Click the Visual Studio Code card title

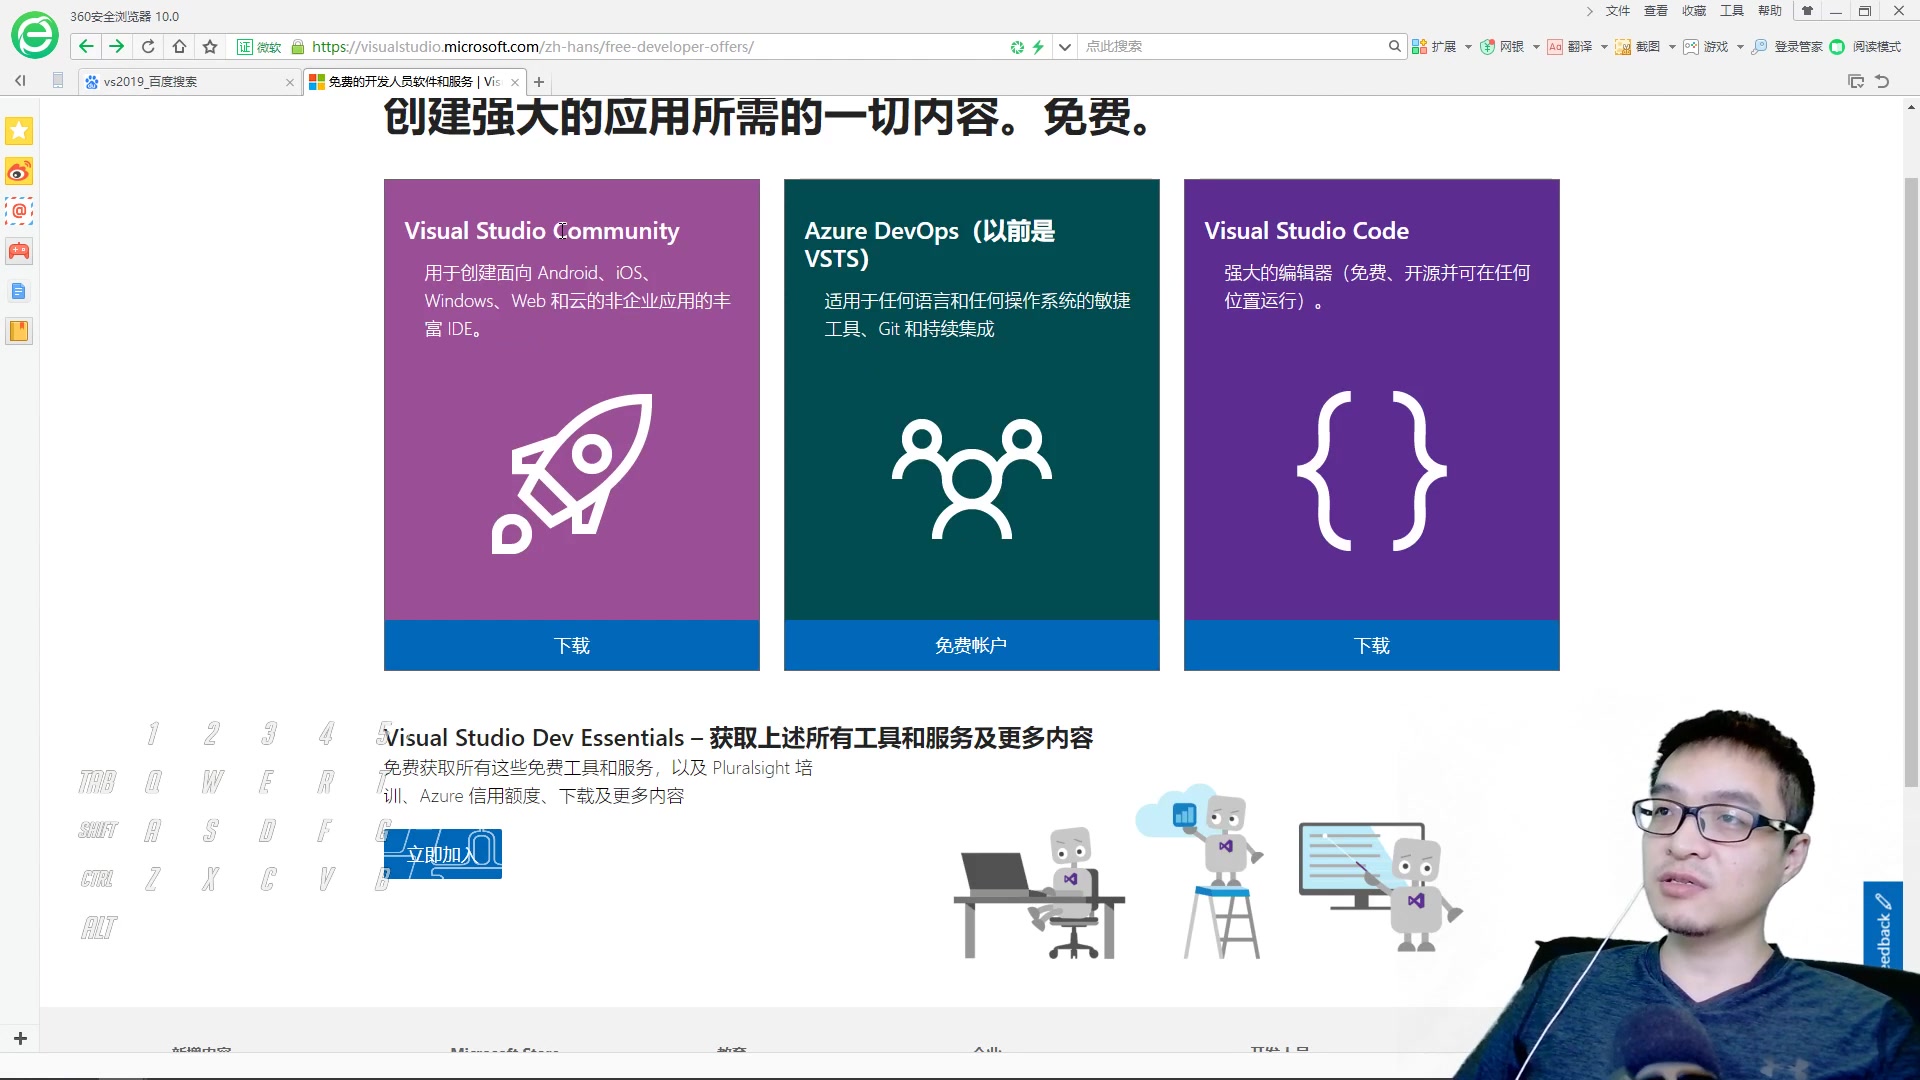pos(1306,231)
